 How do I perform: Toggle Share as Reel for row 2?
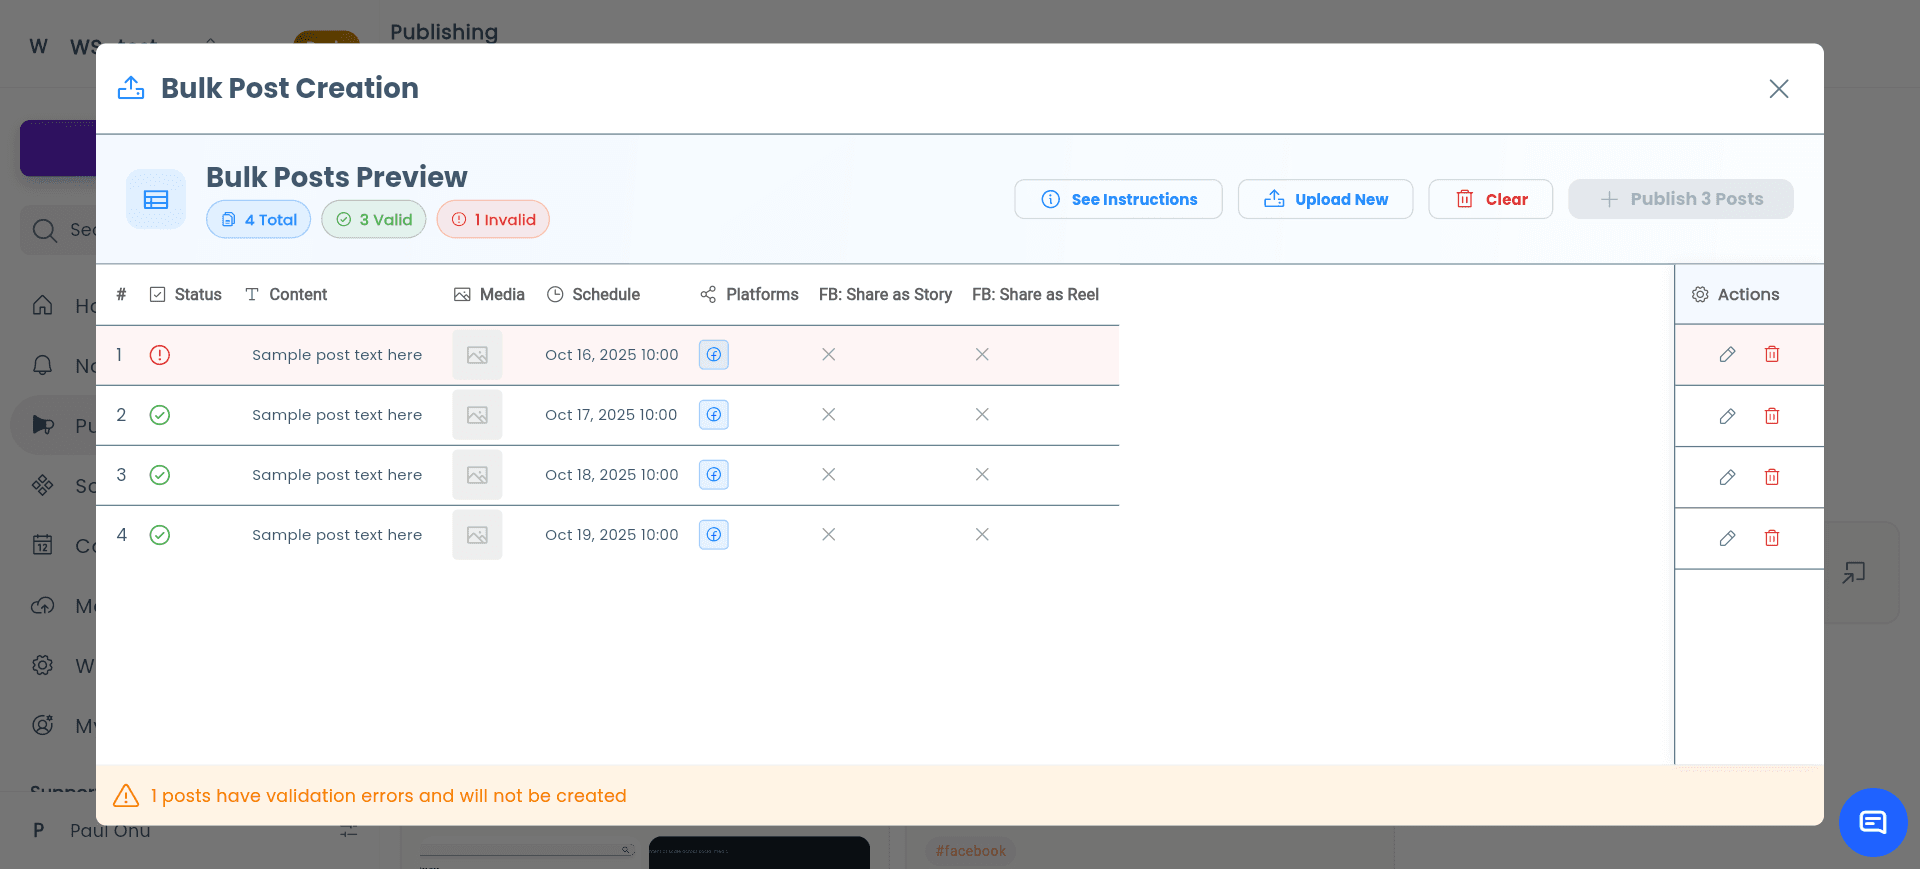click(x=982, y=415)
